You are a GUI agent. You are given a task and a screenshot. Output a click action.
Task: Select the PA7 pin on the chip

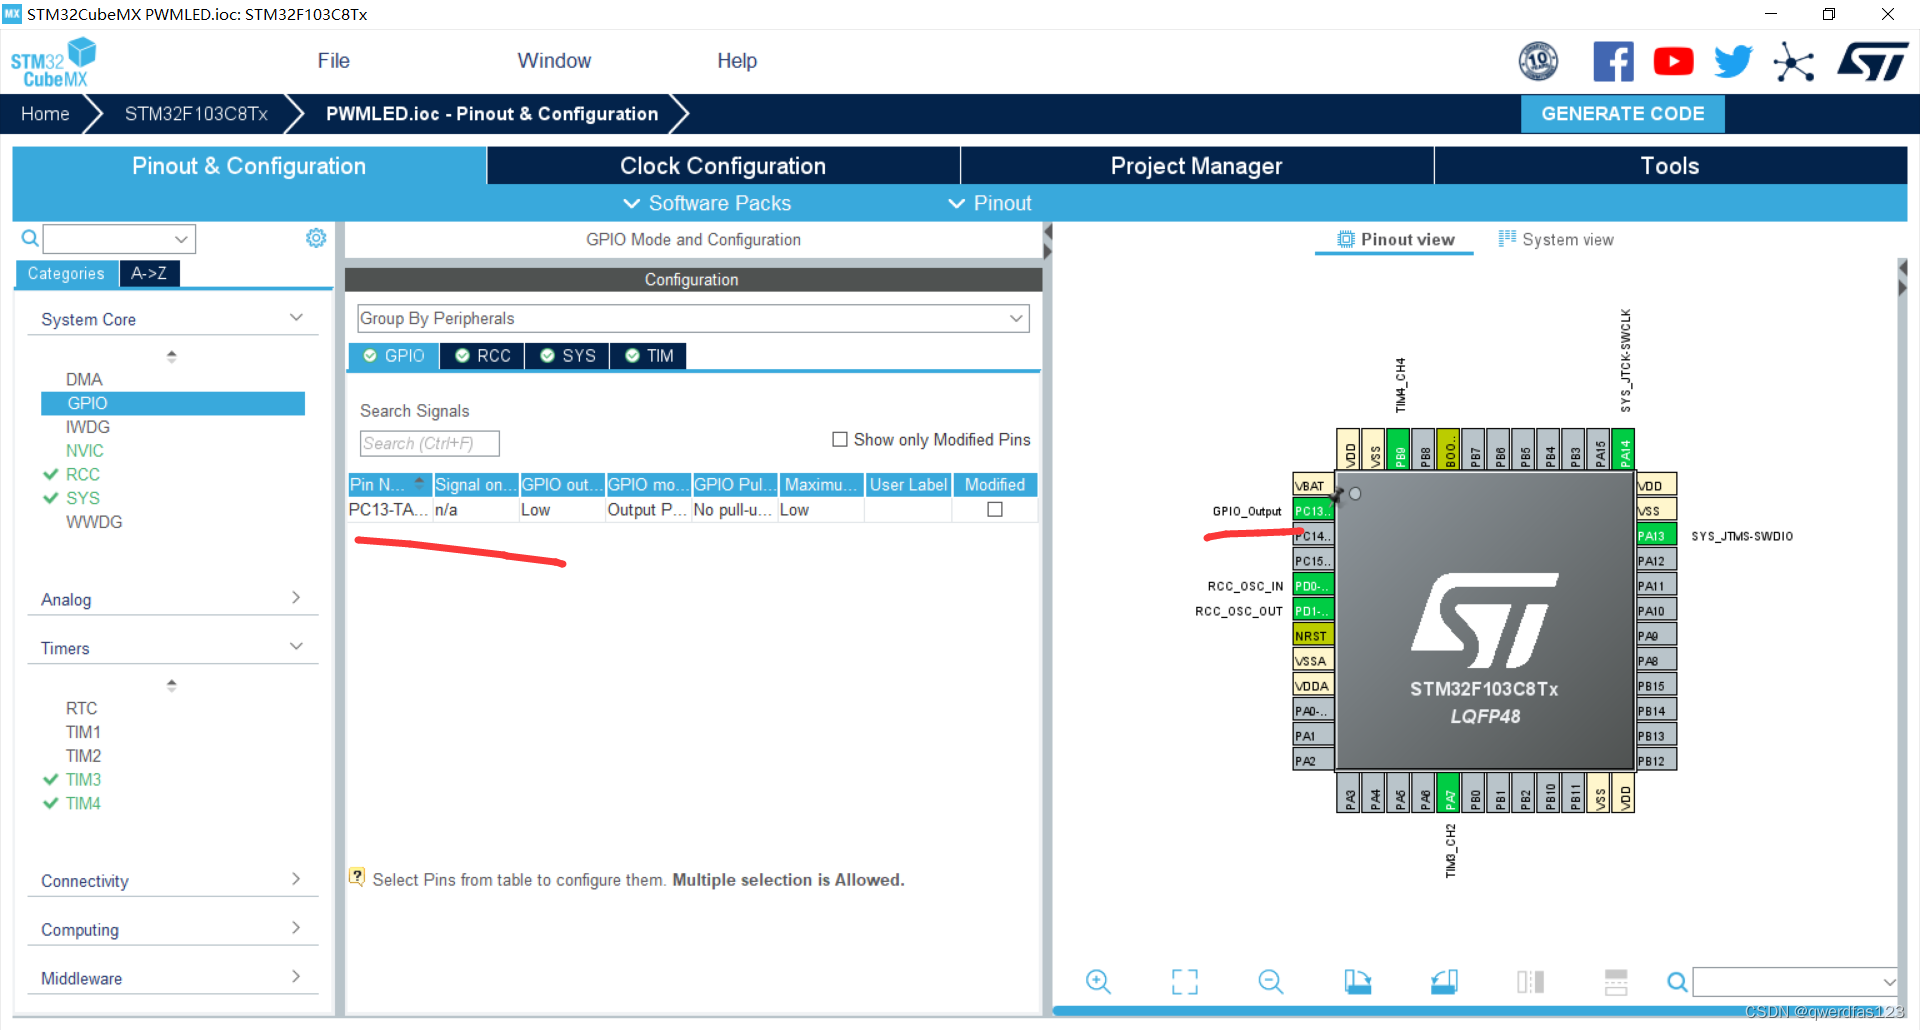point(1449,793)
